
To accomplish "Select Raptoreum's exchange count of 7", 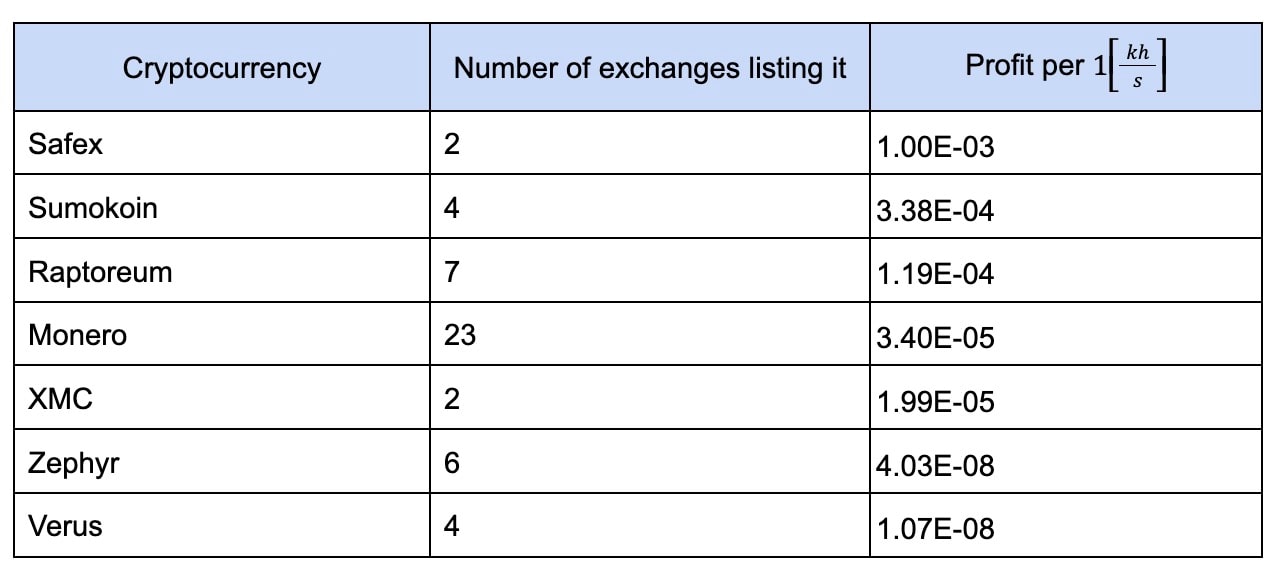I will click(452, 272).
